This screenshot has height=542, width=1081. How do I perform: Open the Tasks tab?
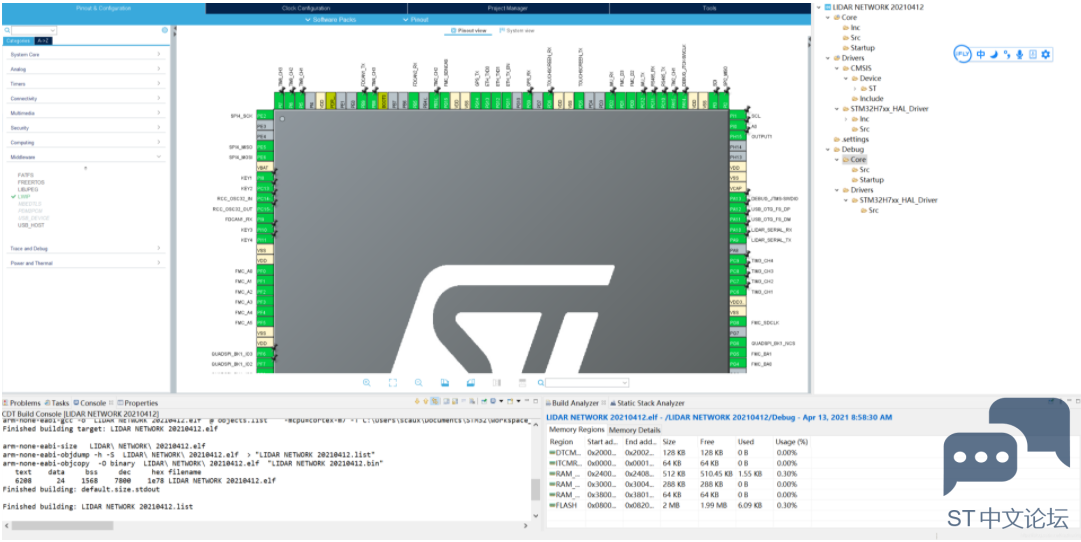click(x=57, y=403)
